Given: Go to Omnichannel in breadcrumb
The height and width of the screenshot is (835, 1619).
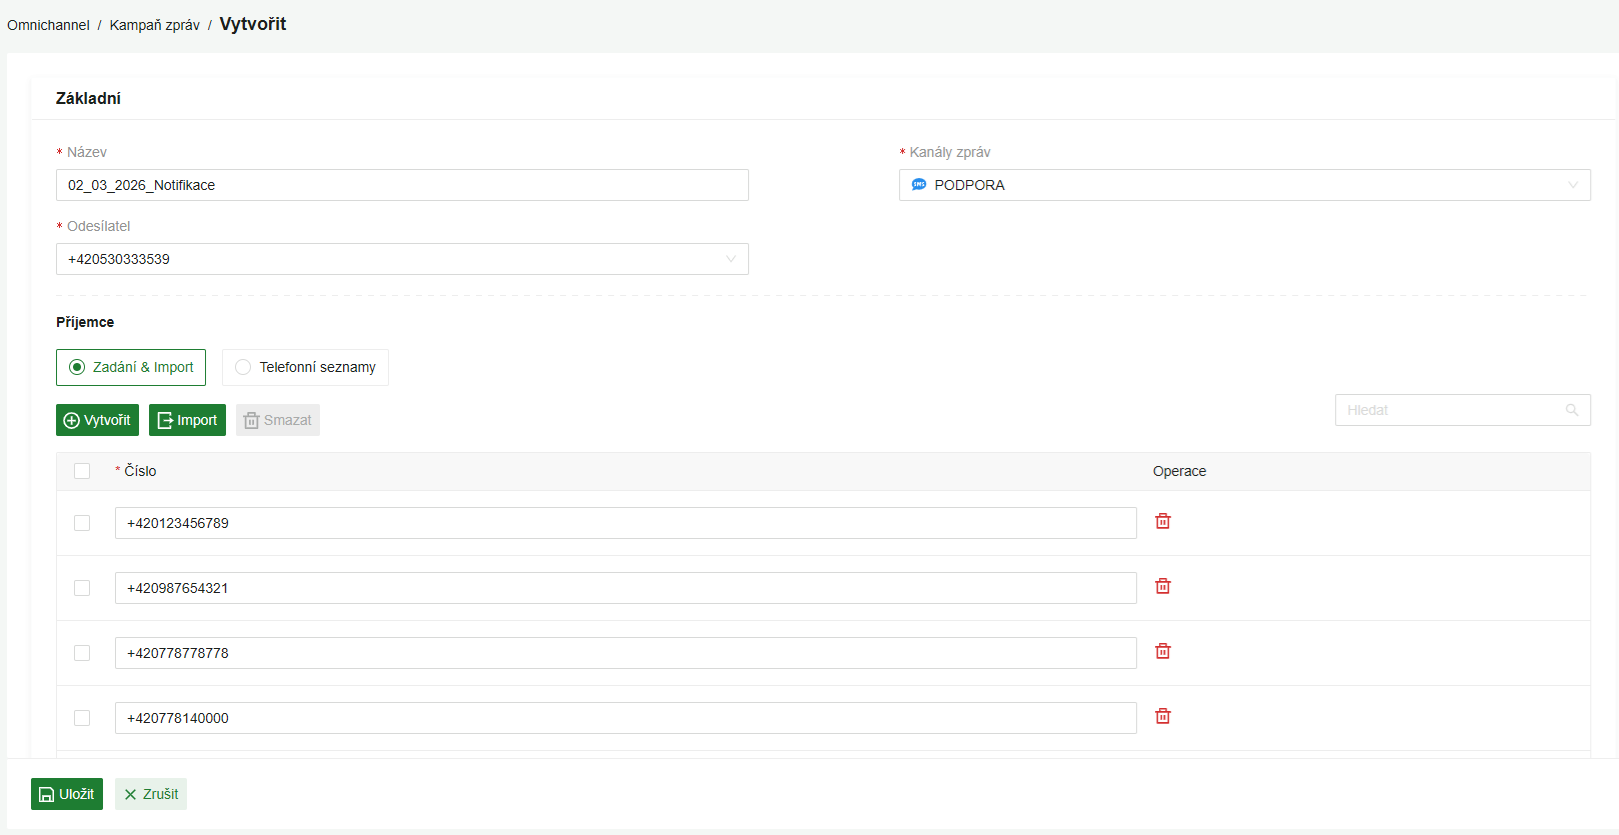Looking at the screenshot, I should pos(48,25).
